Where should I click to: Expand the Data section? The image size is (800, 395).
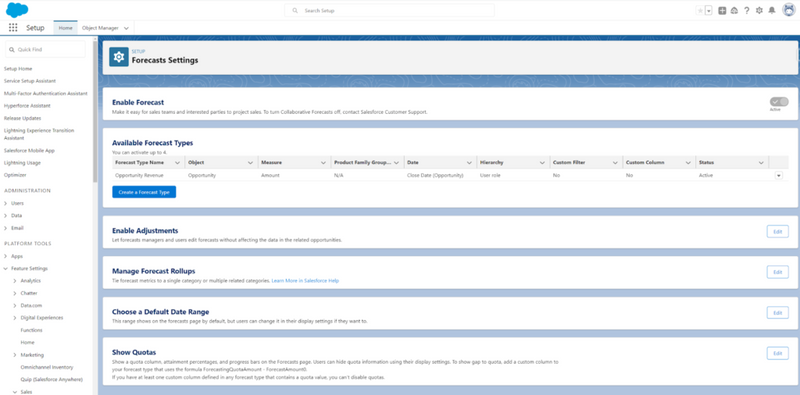point(6,215)
